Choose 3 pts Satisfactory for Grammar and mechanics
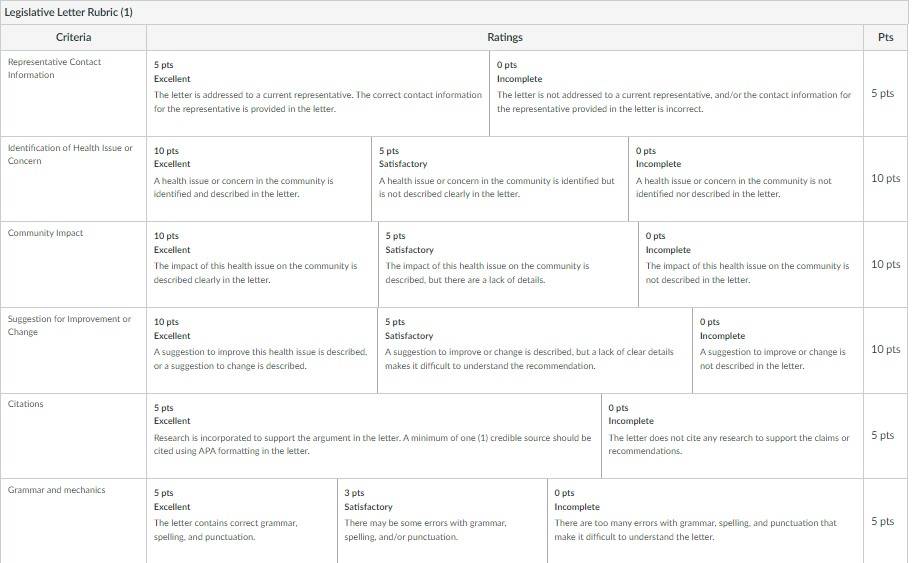This screenshot has height=563, width=915. 442,520
